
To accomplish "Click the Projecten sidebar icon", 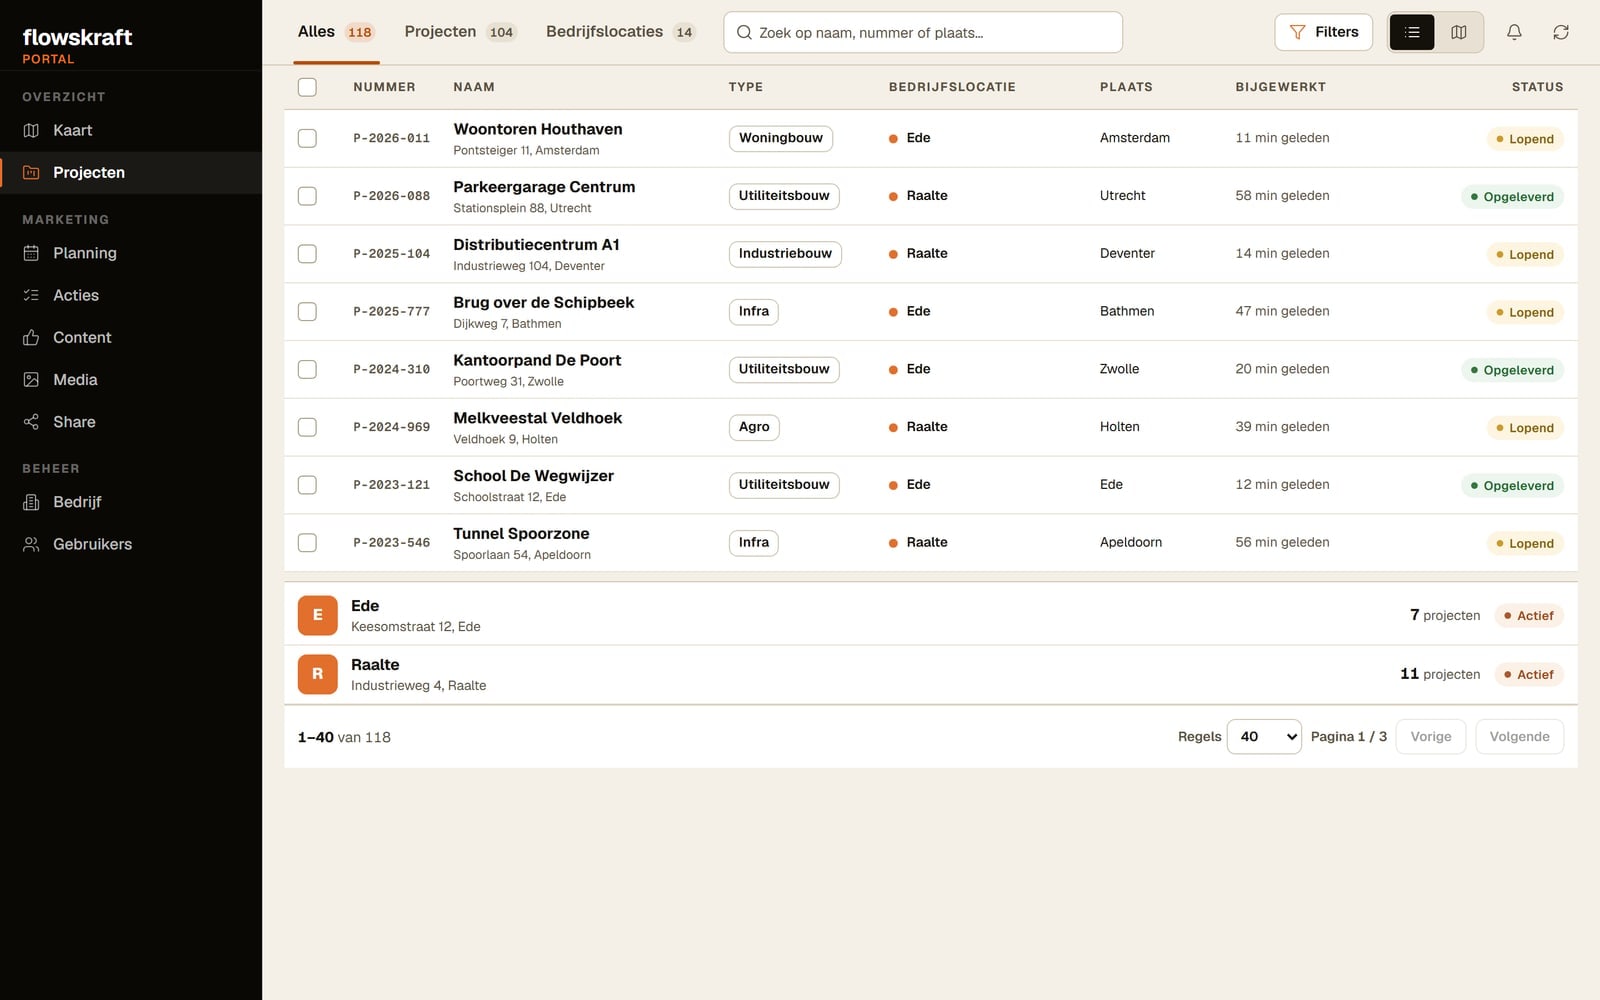I will [x=31, y=172].
